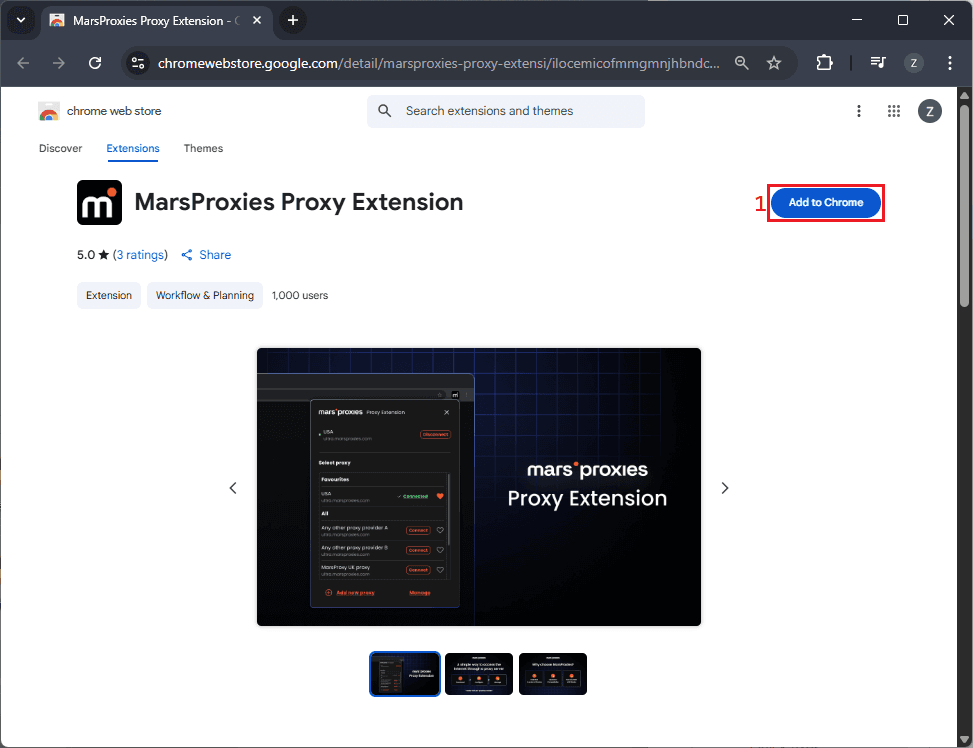Click the Search extensions and themes field
Image resolution: width=973 pixels, height=748 pixels.
tap(506, 111)
